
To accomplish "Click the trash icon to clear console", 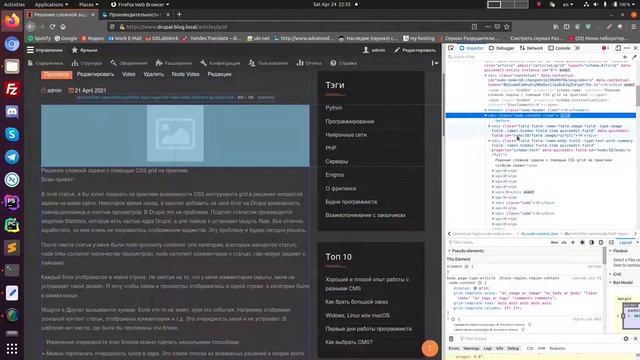I will 451,339.
